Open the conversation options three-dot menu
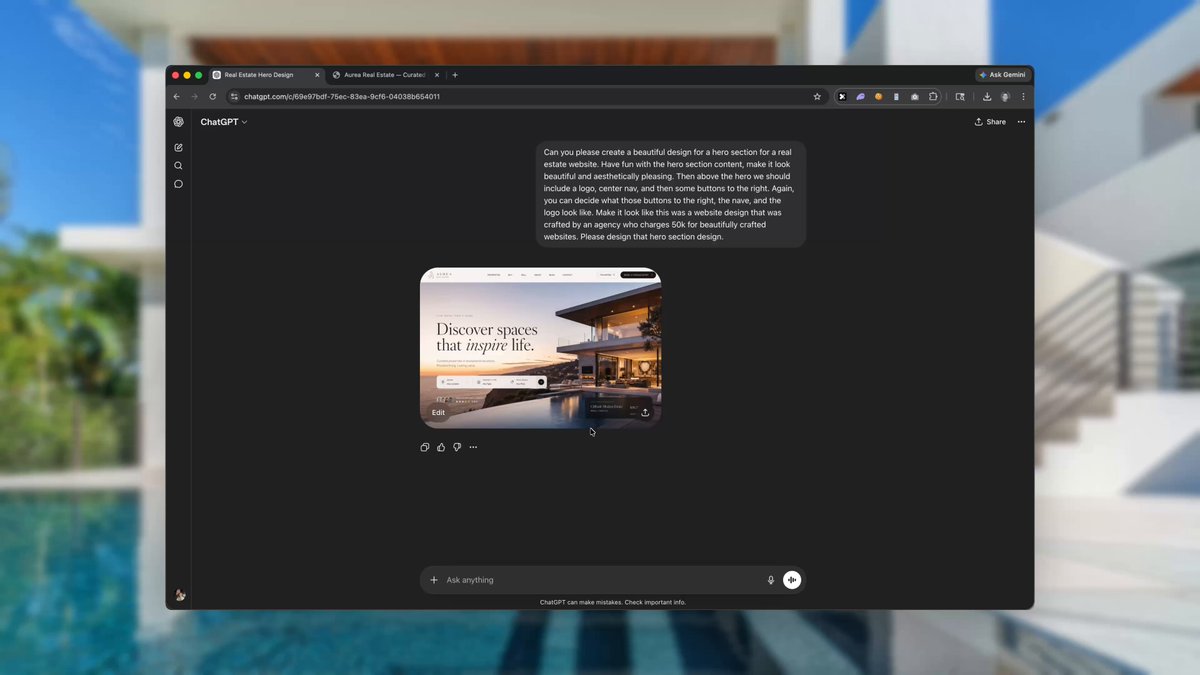The width and height of the screenshot is (1200, 675). (1021, 122)
